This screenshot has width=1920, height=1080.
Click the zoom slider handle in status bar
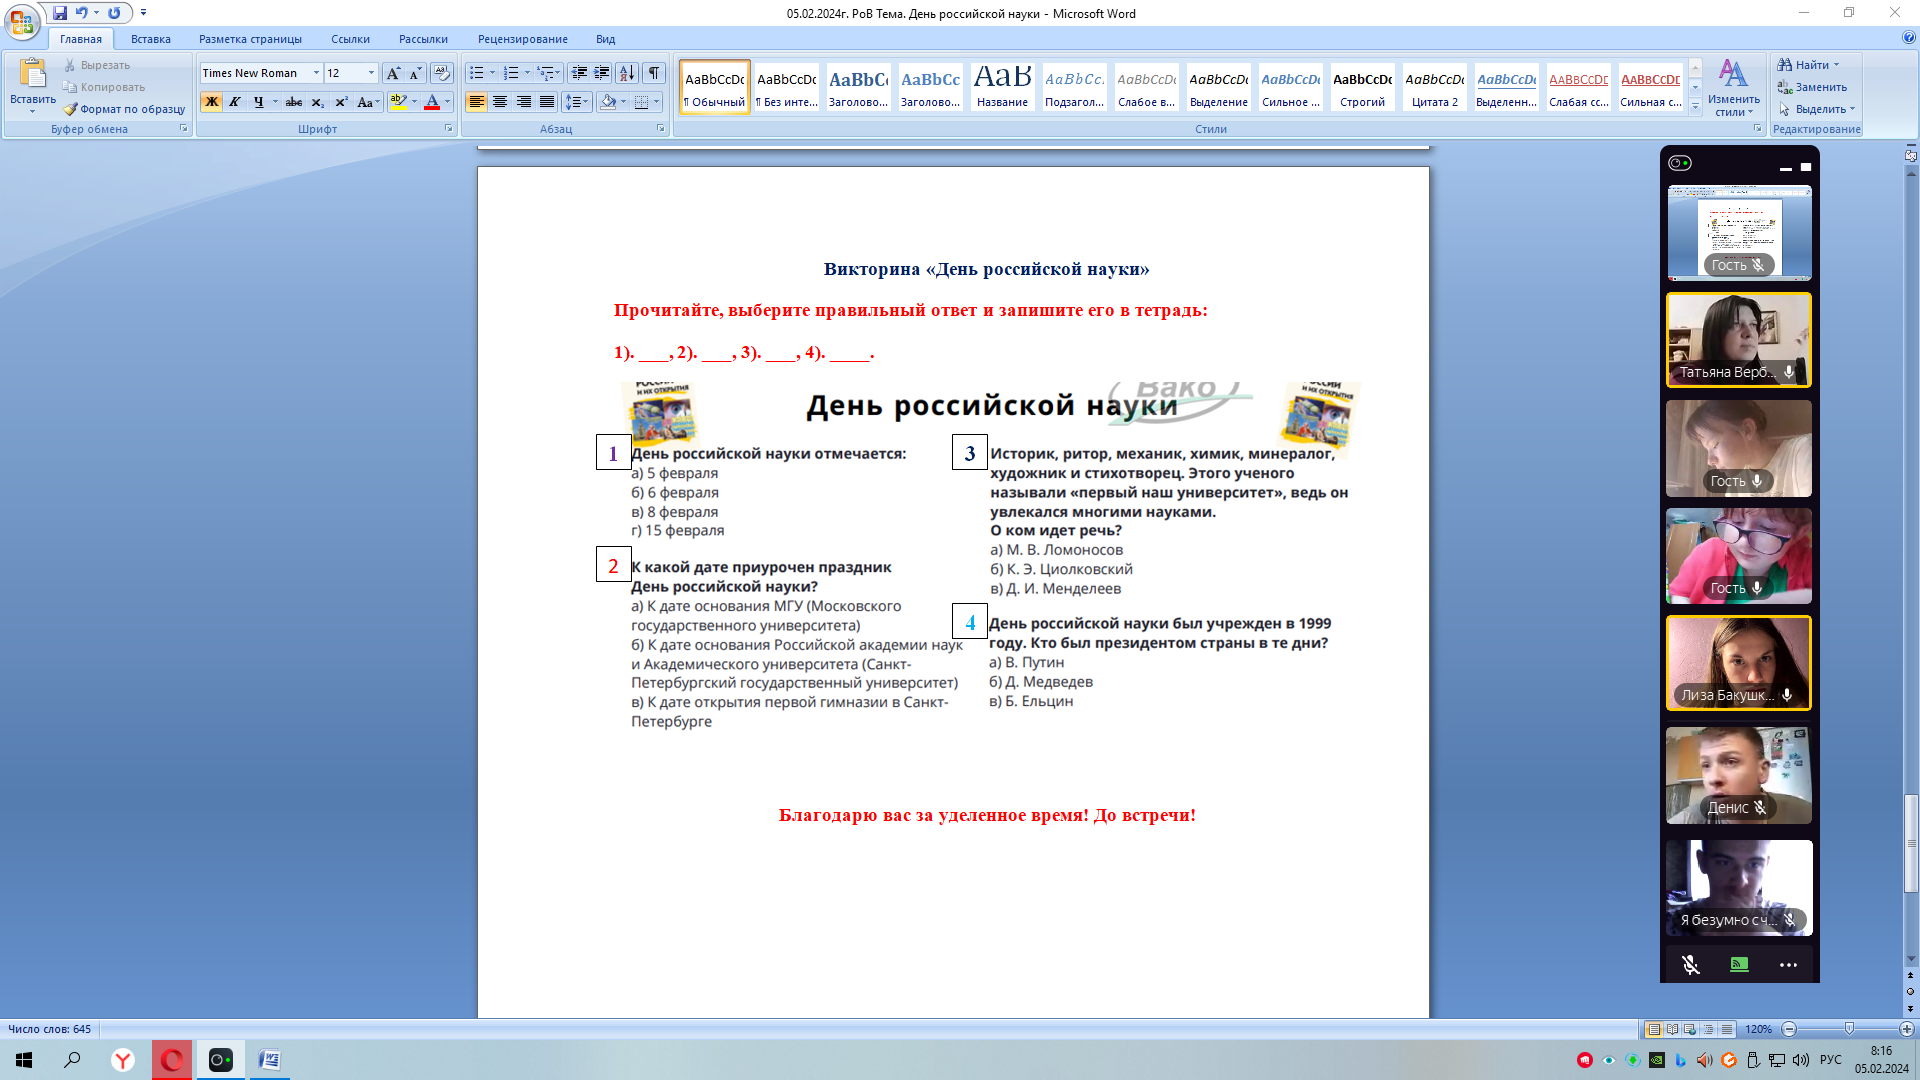click(1849, 1029)
